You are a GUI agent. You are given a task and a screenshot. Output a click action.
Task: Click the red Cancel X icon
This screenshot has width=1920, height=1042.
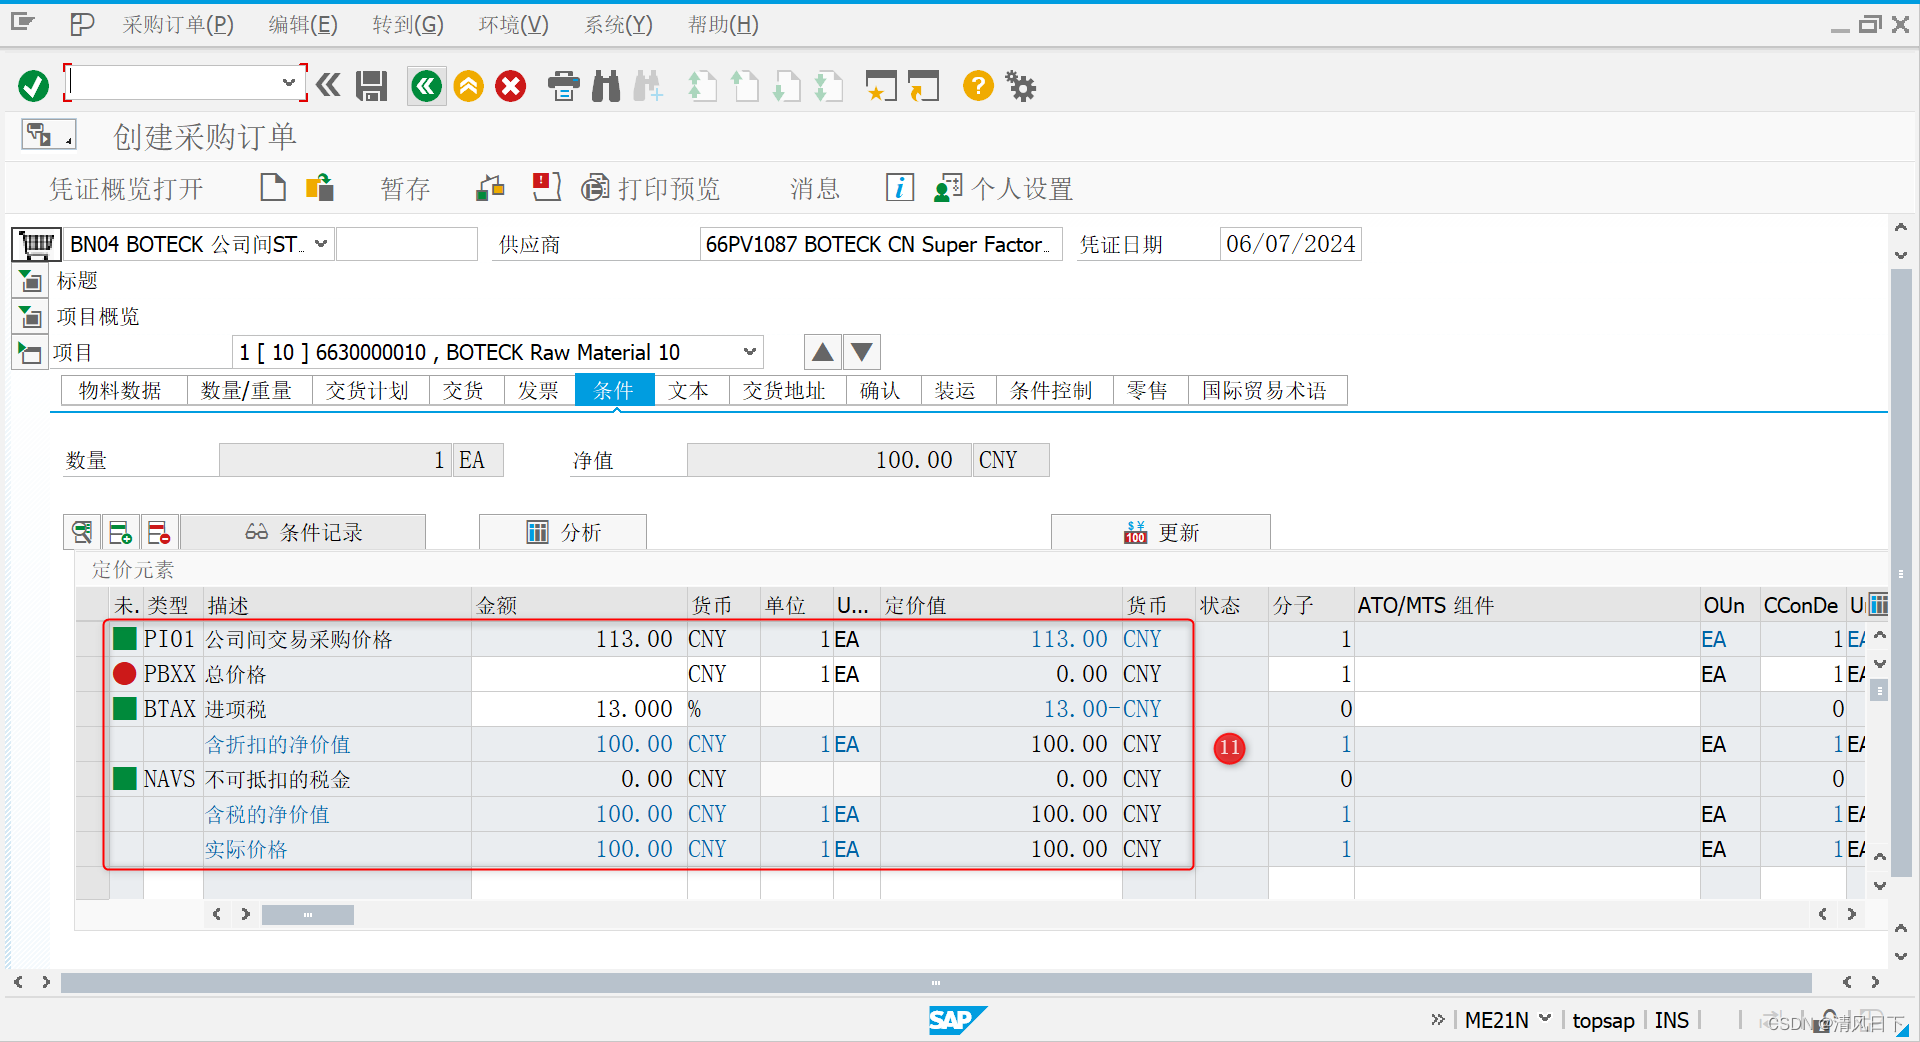511,86
